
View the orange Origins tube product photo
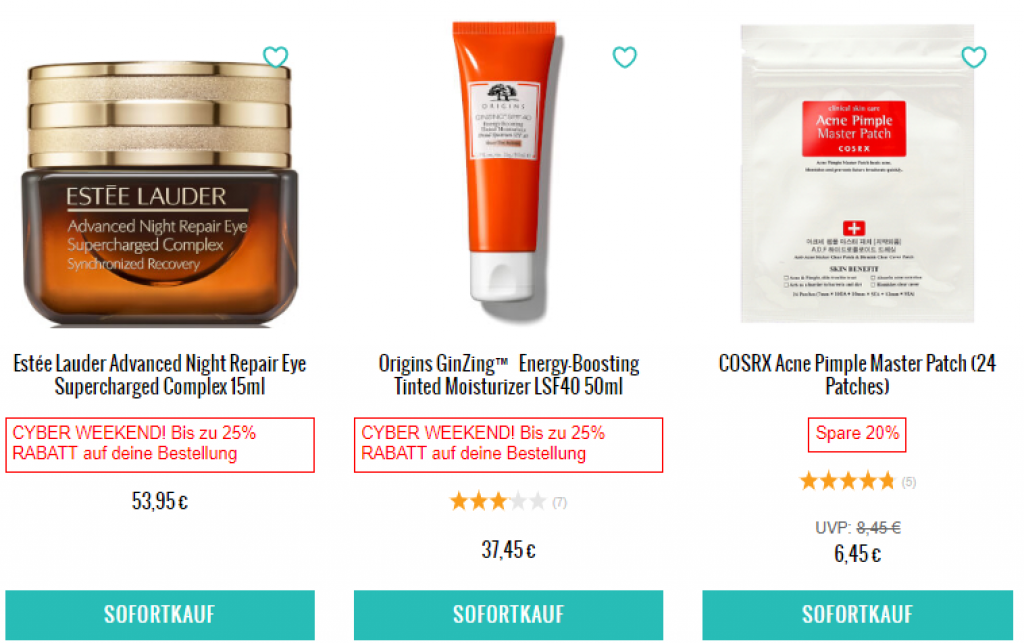(x=506, y=171)
